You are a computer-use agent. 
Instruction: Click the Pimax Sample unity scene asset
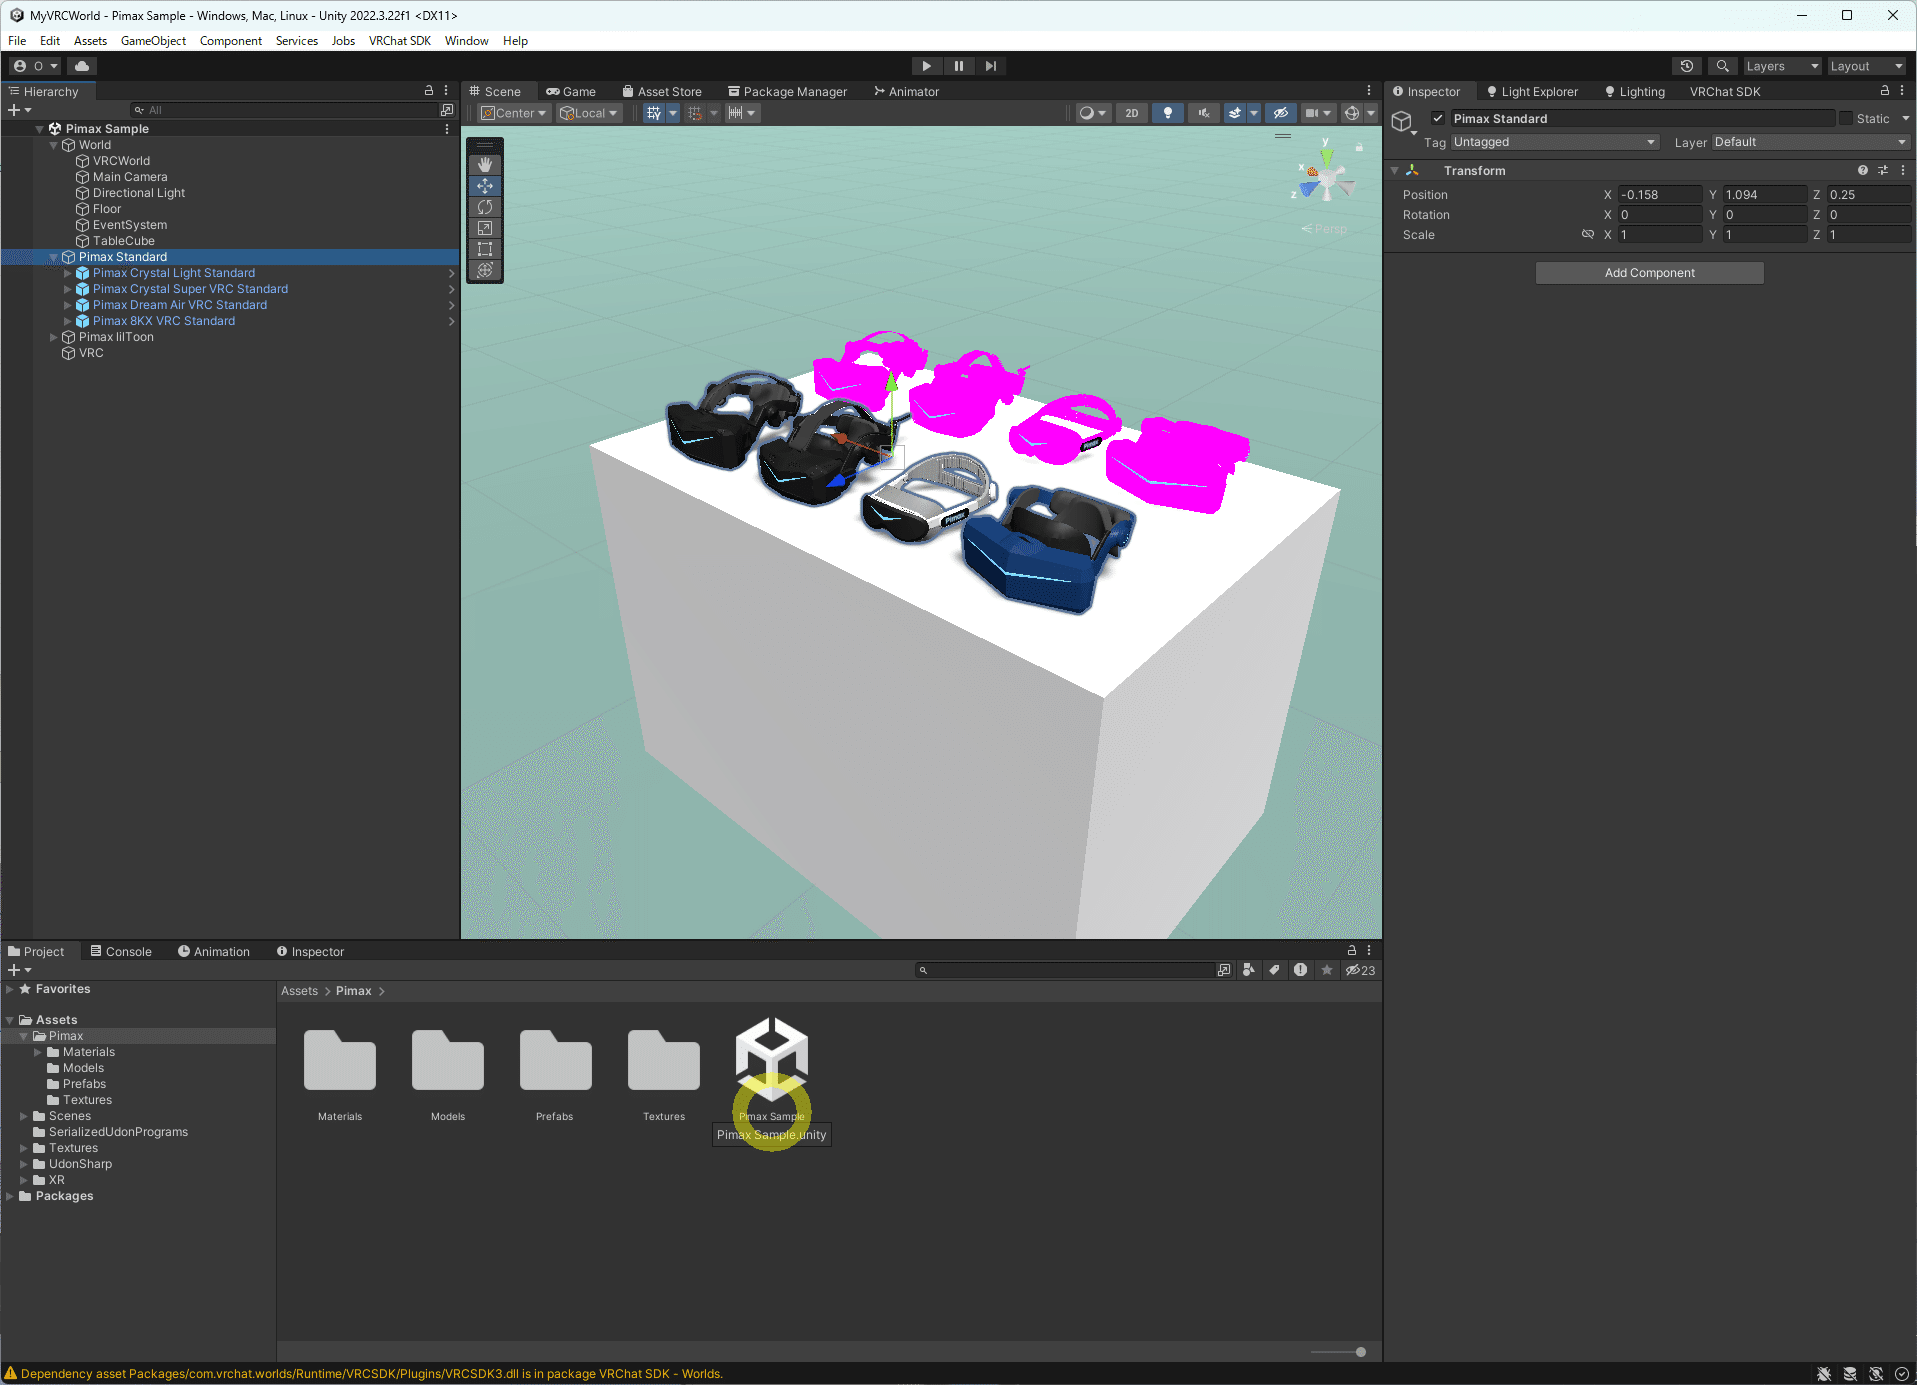[x=772, y=1070]
